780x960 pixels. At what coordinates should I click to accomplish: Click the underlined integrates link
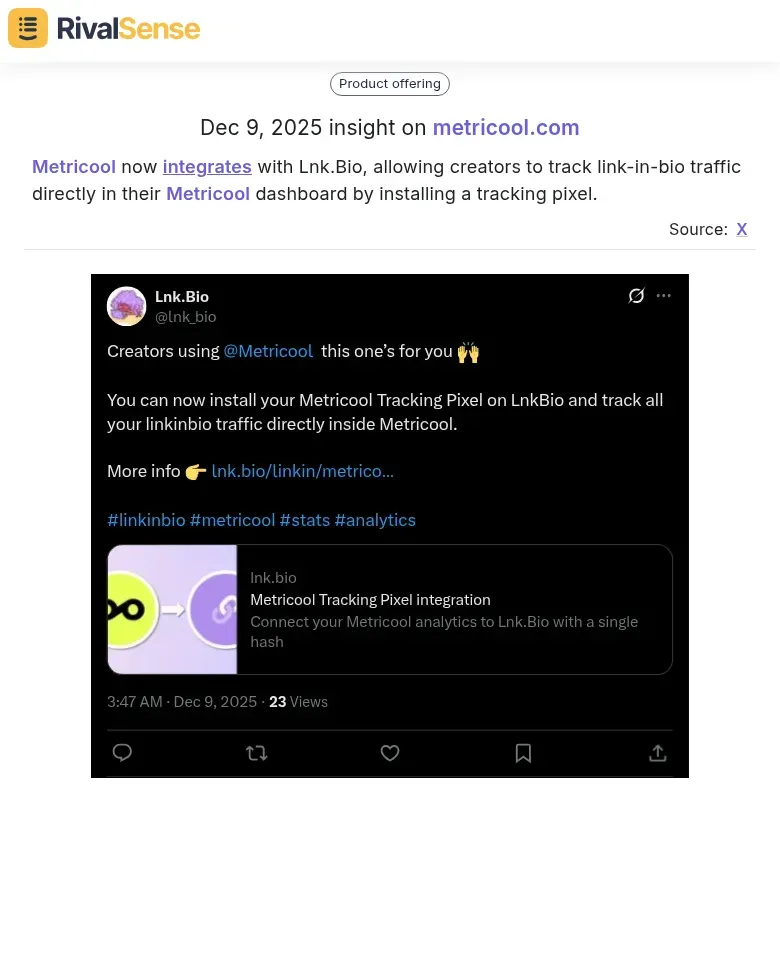coord(207,167)
